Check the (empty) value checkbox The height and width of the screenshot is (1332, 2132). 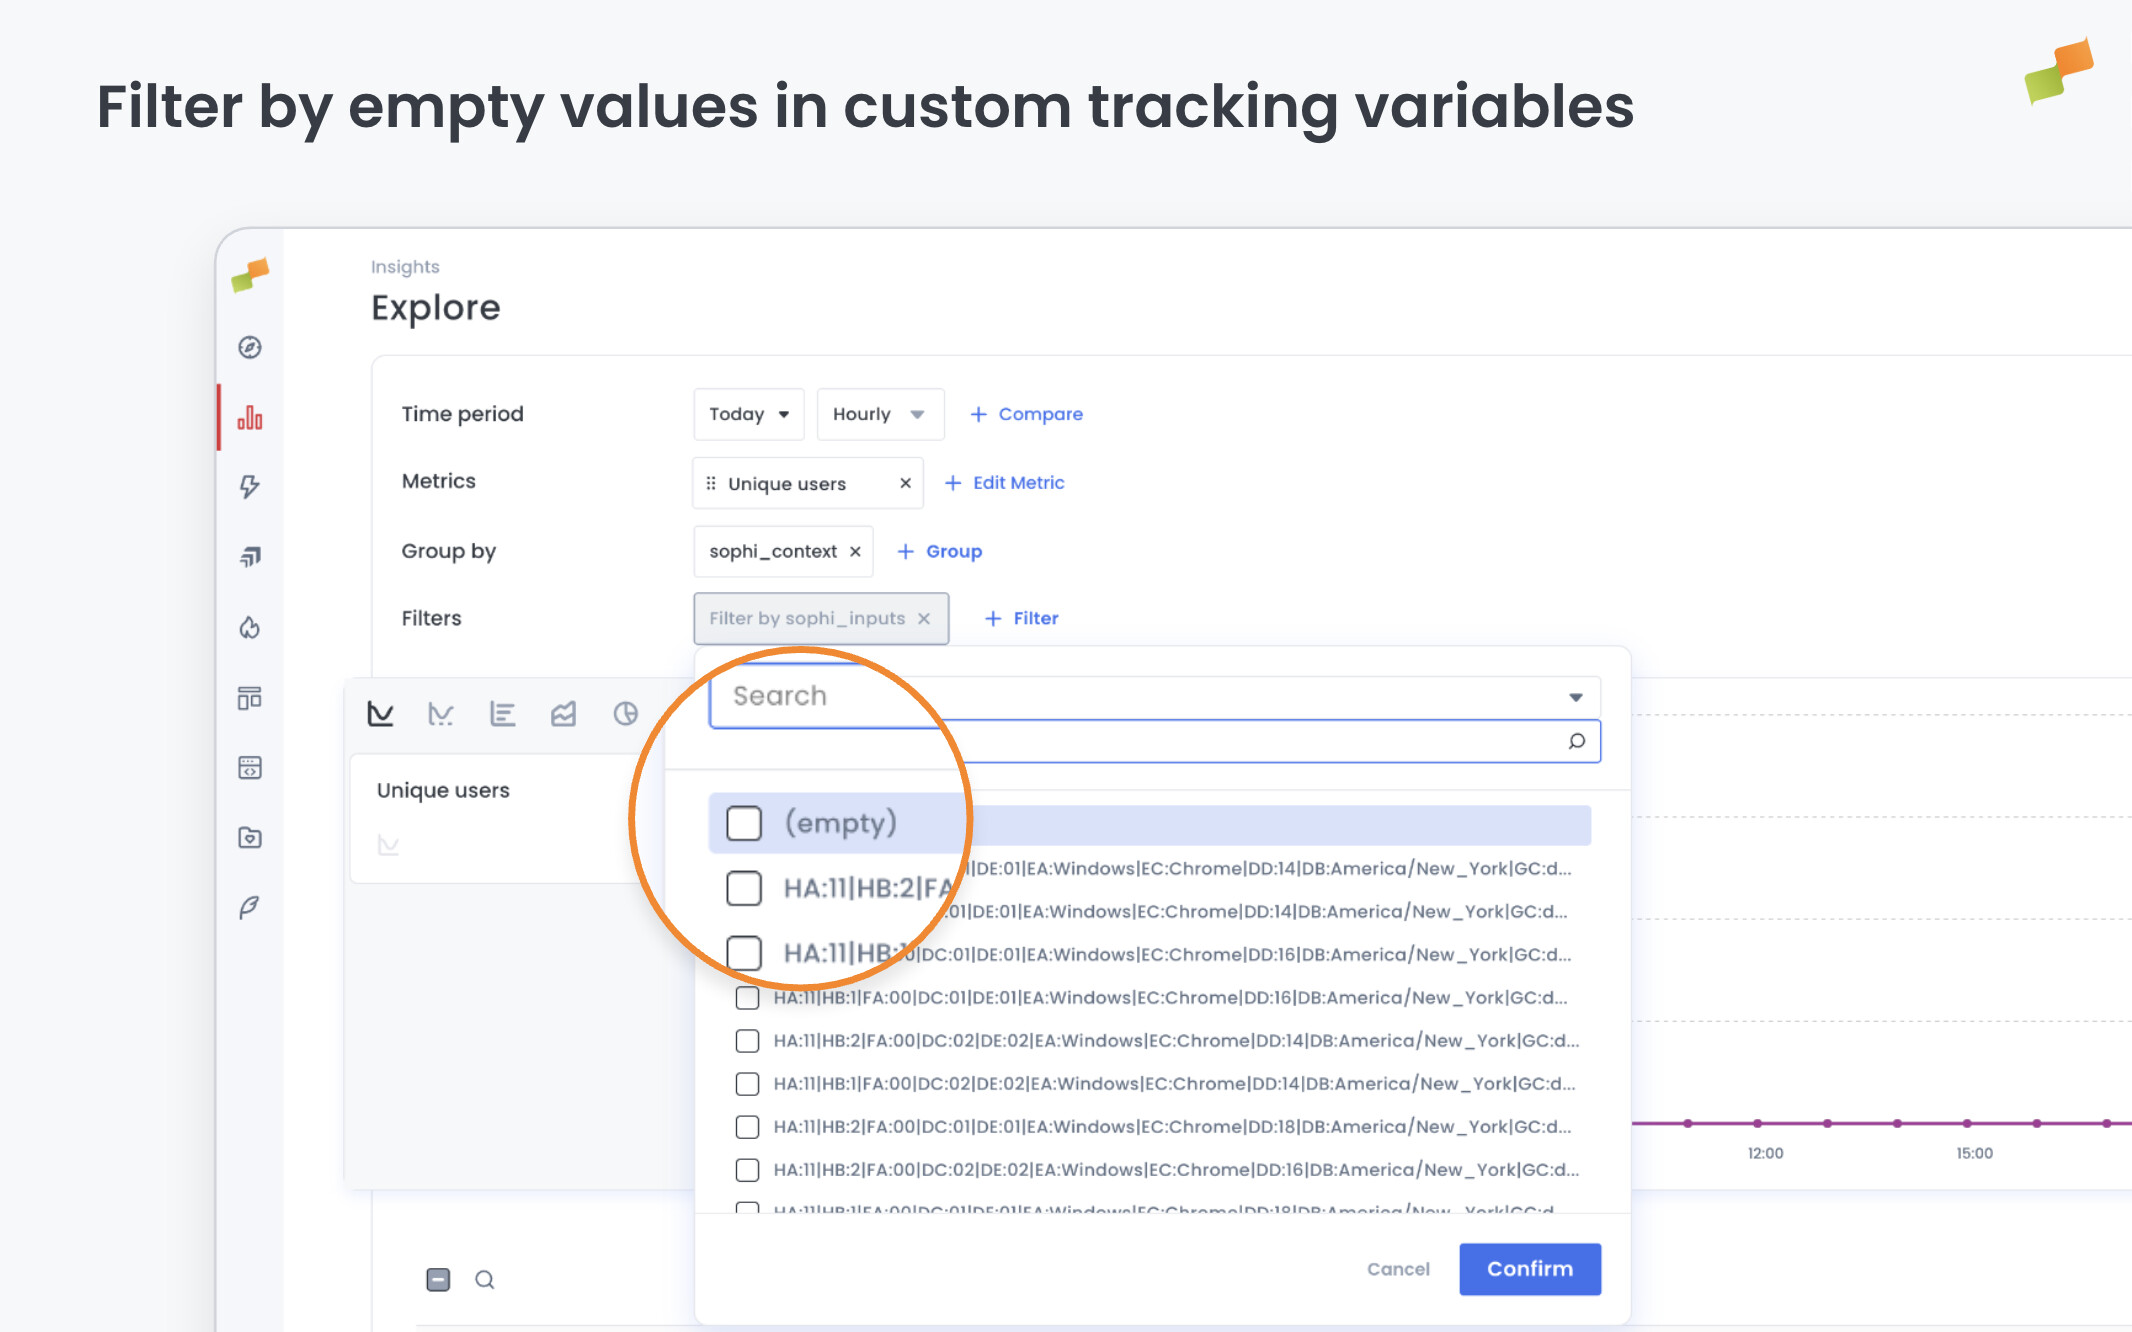pos(744,822)
